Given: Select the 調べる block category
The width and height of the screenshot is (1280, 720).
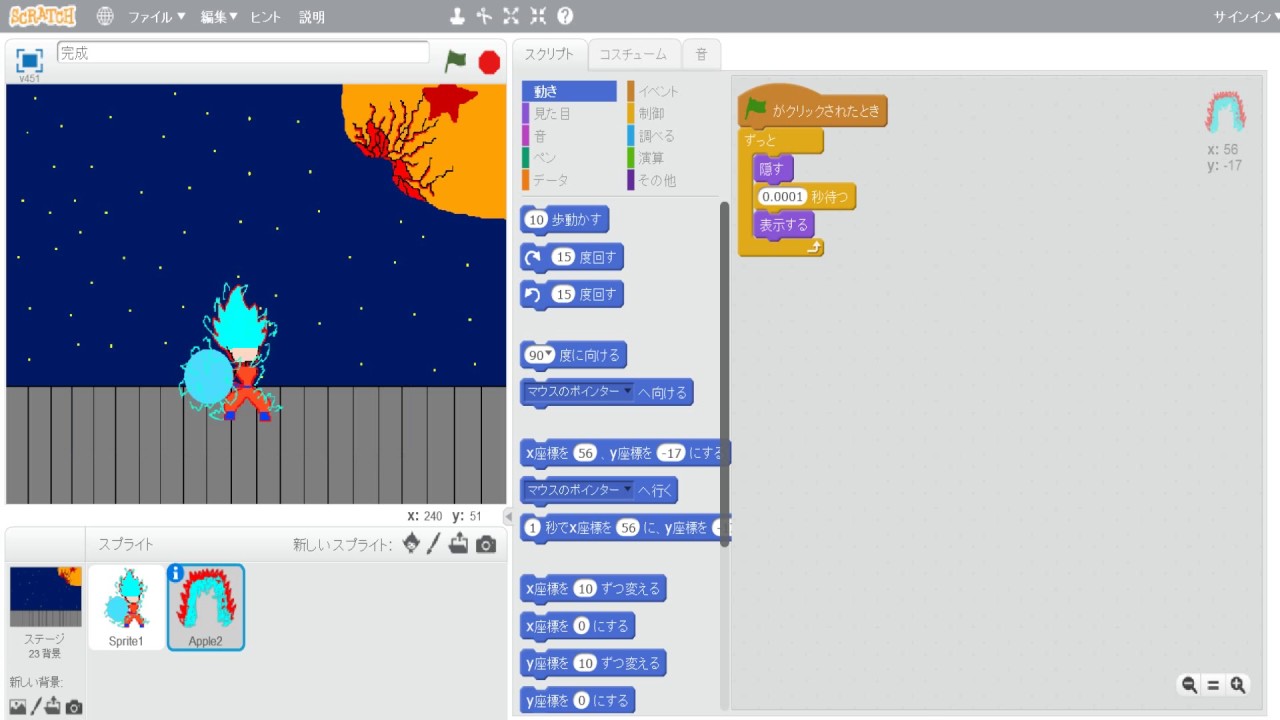Looking at the screenshot, I should (673, 136).
